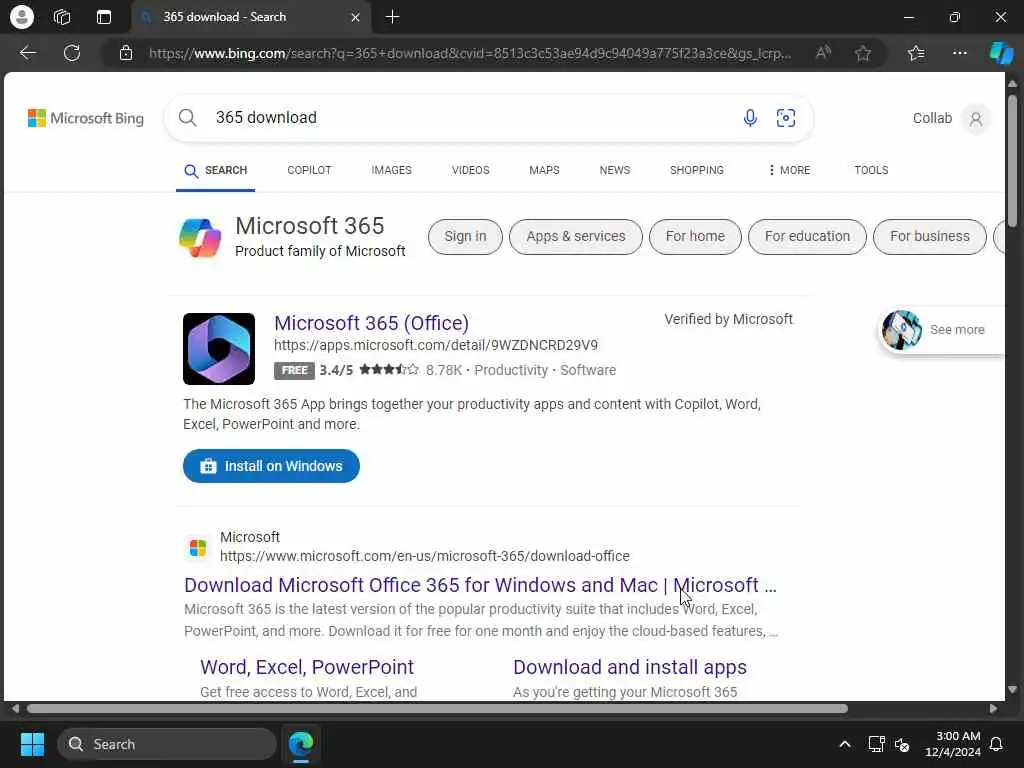Open muted volume tray icon

coord(903,744)
